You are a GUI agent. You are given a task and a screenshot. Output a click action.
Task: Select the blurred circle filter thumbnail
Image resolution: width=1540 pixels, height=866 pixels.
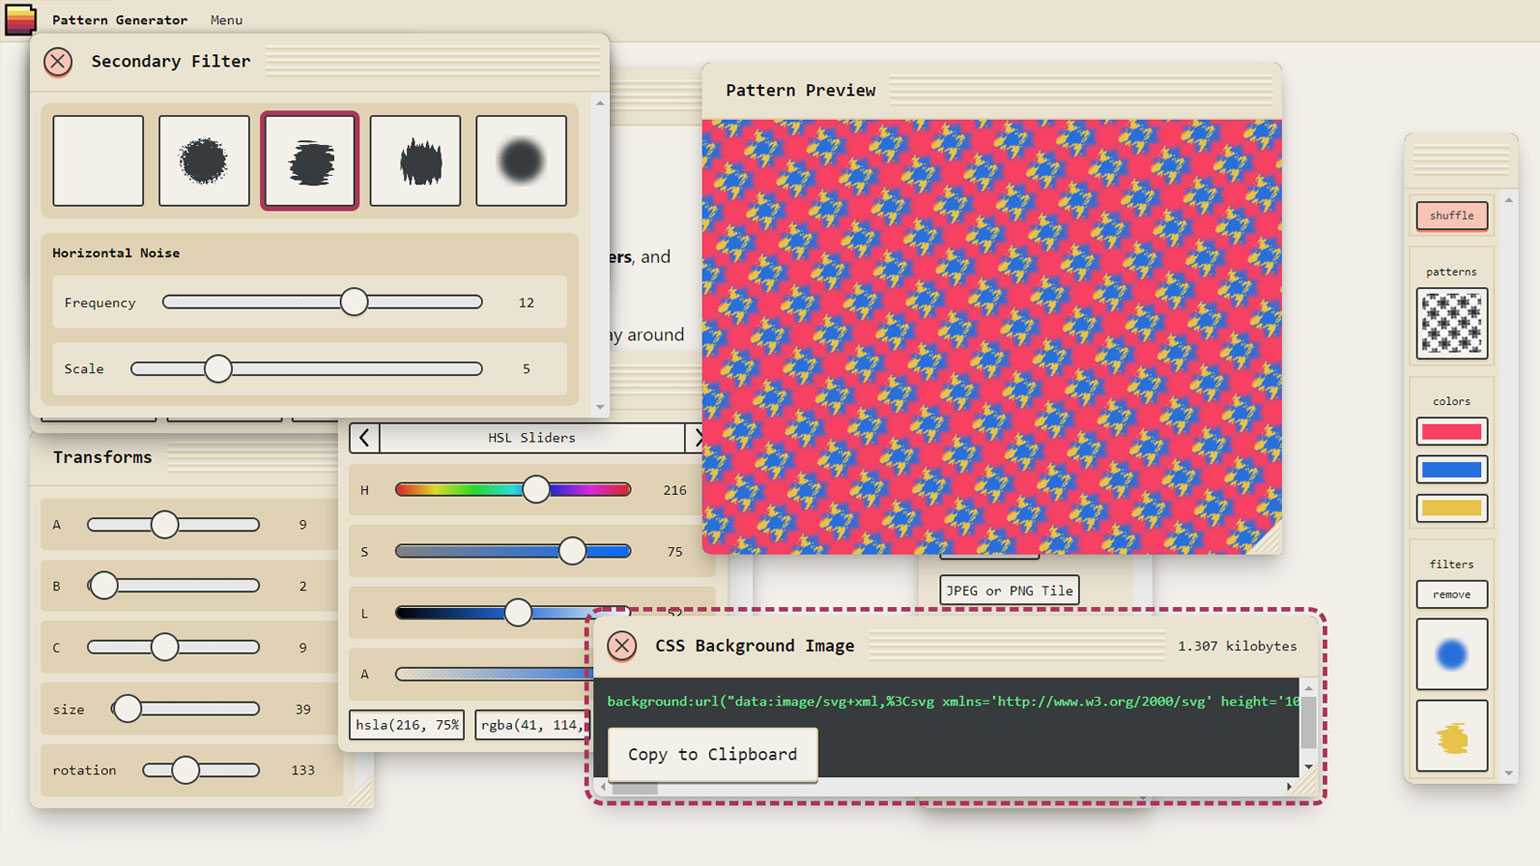[x=521, y=161]
